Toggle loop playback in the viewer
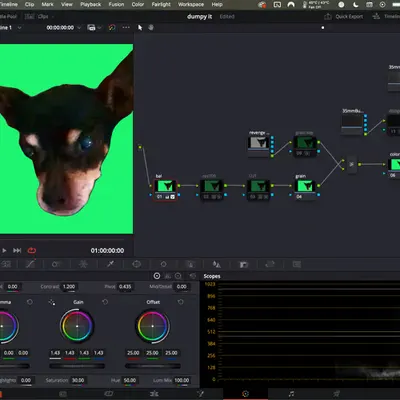Viewport: 400px width, 400px height. pos(32,250)
